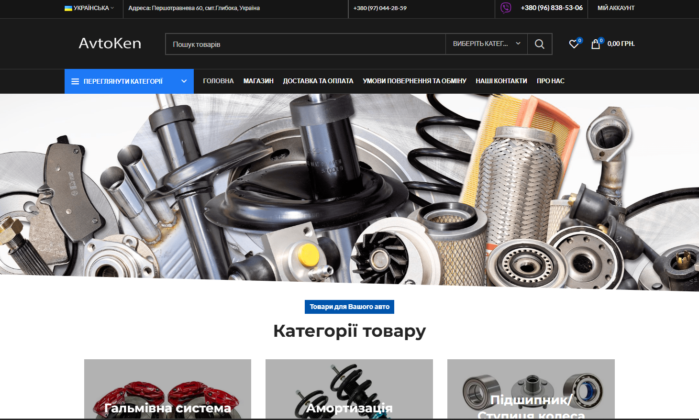Click the 'Мій аккаунт' link

click(x=616, y=7)
